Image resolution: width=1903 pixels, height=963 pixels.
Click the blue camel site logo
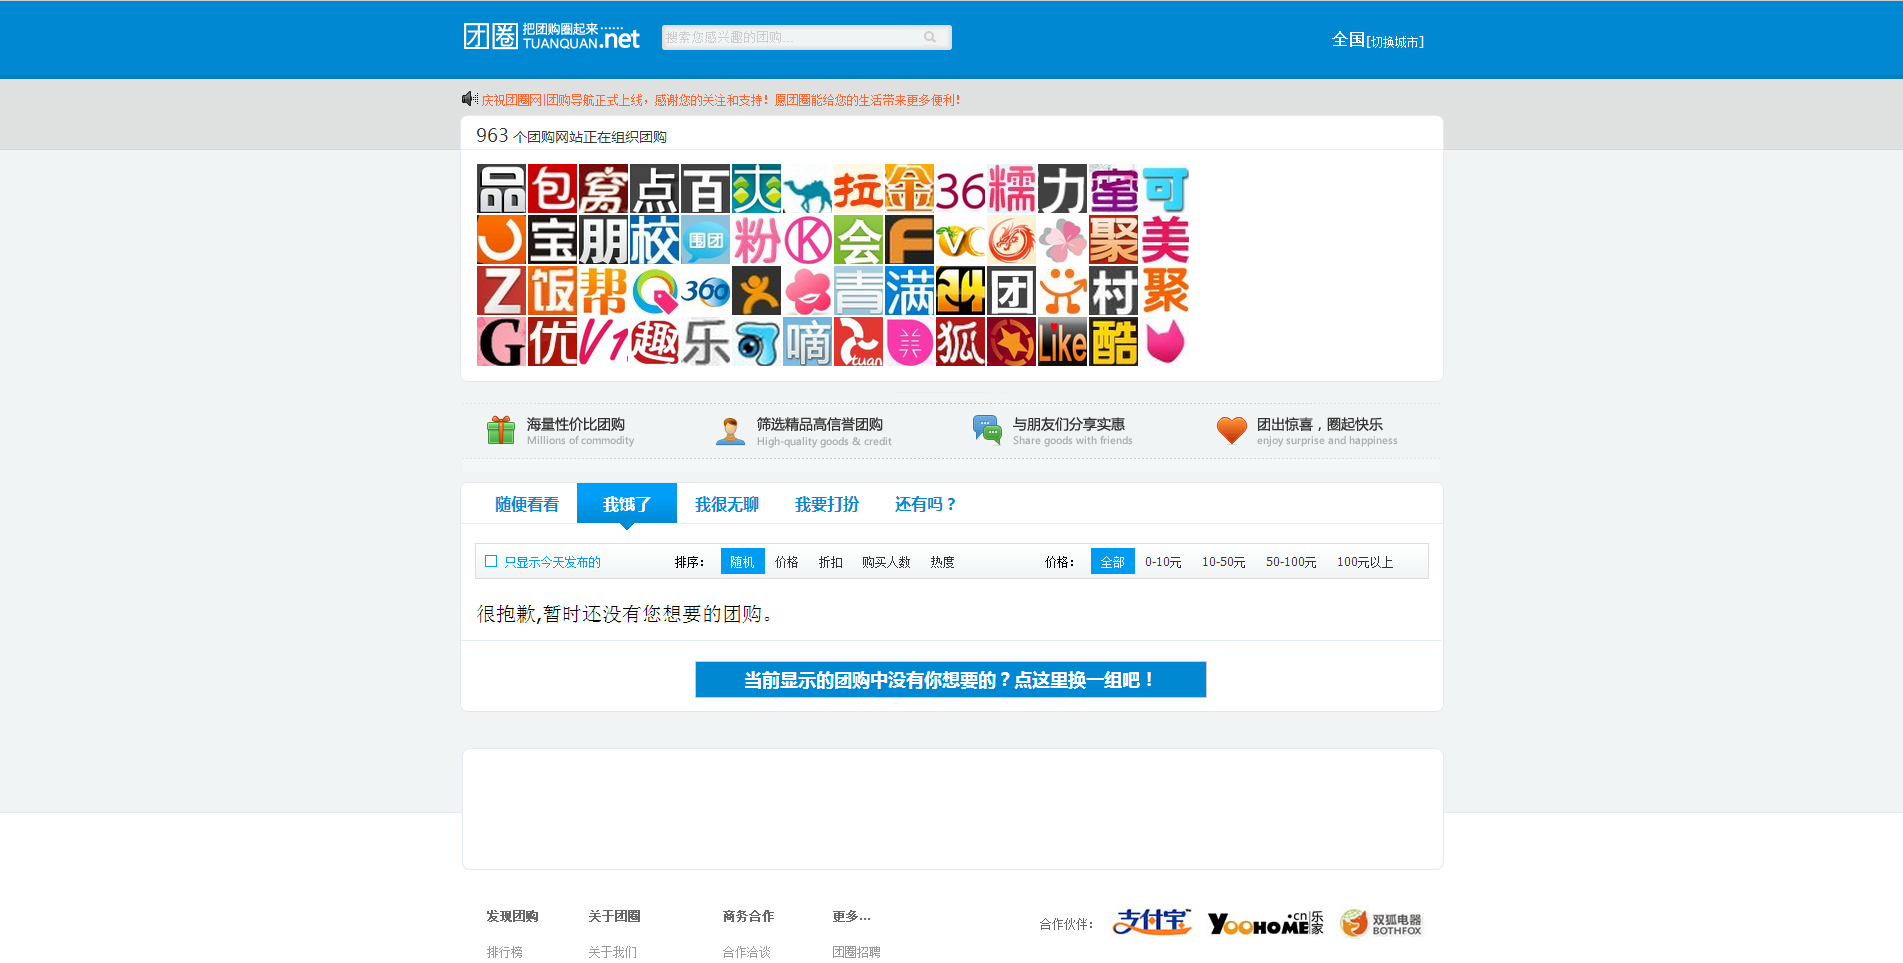click(807, 189)
